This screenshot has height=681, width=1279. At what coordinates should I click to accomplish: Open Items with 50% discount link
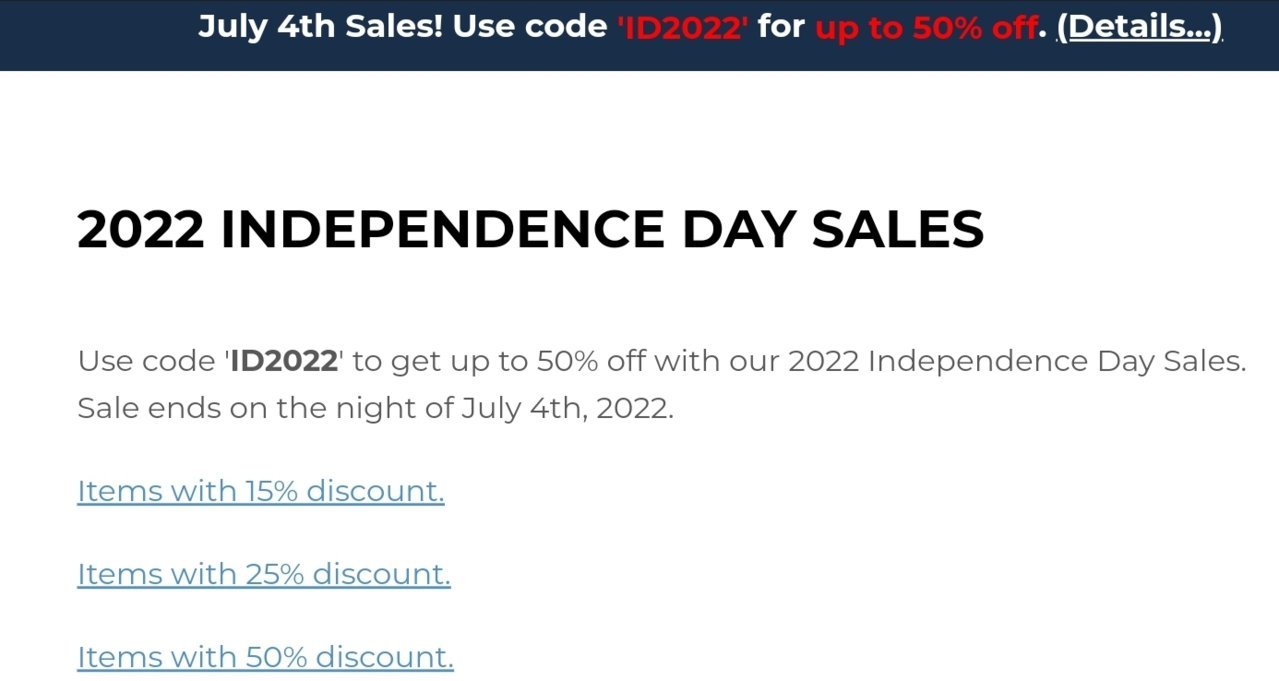tap(265, 657)
